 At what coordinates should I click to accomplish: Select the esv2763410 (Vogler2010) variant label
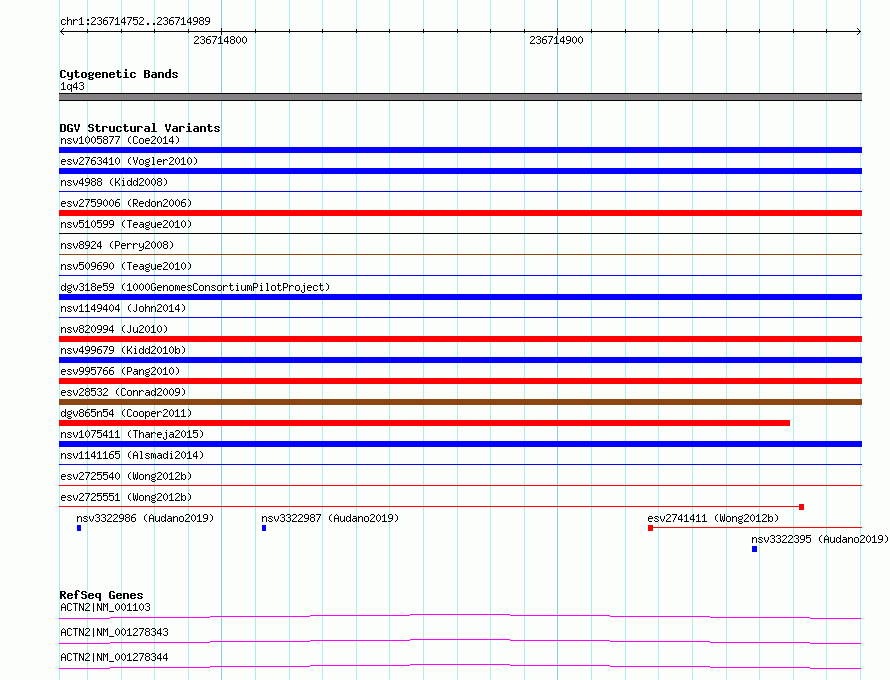[x=129, y=161]
